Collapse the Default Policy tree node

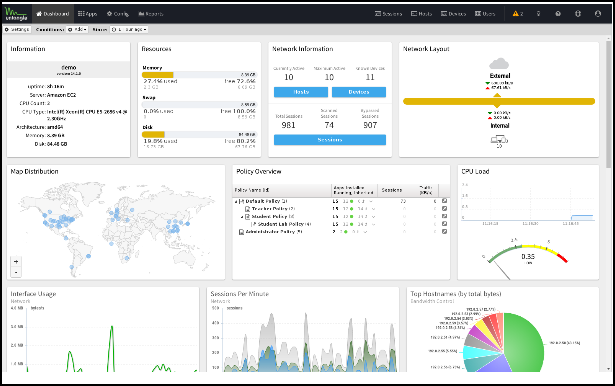tap(236, 202)
